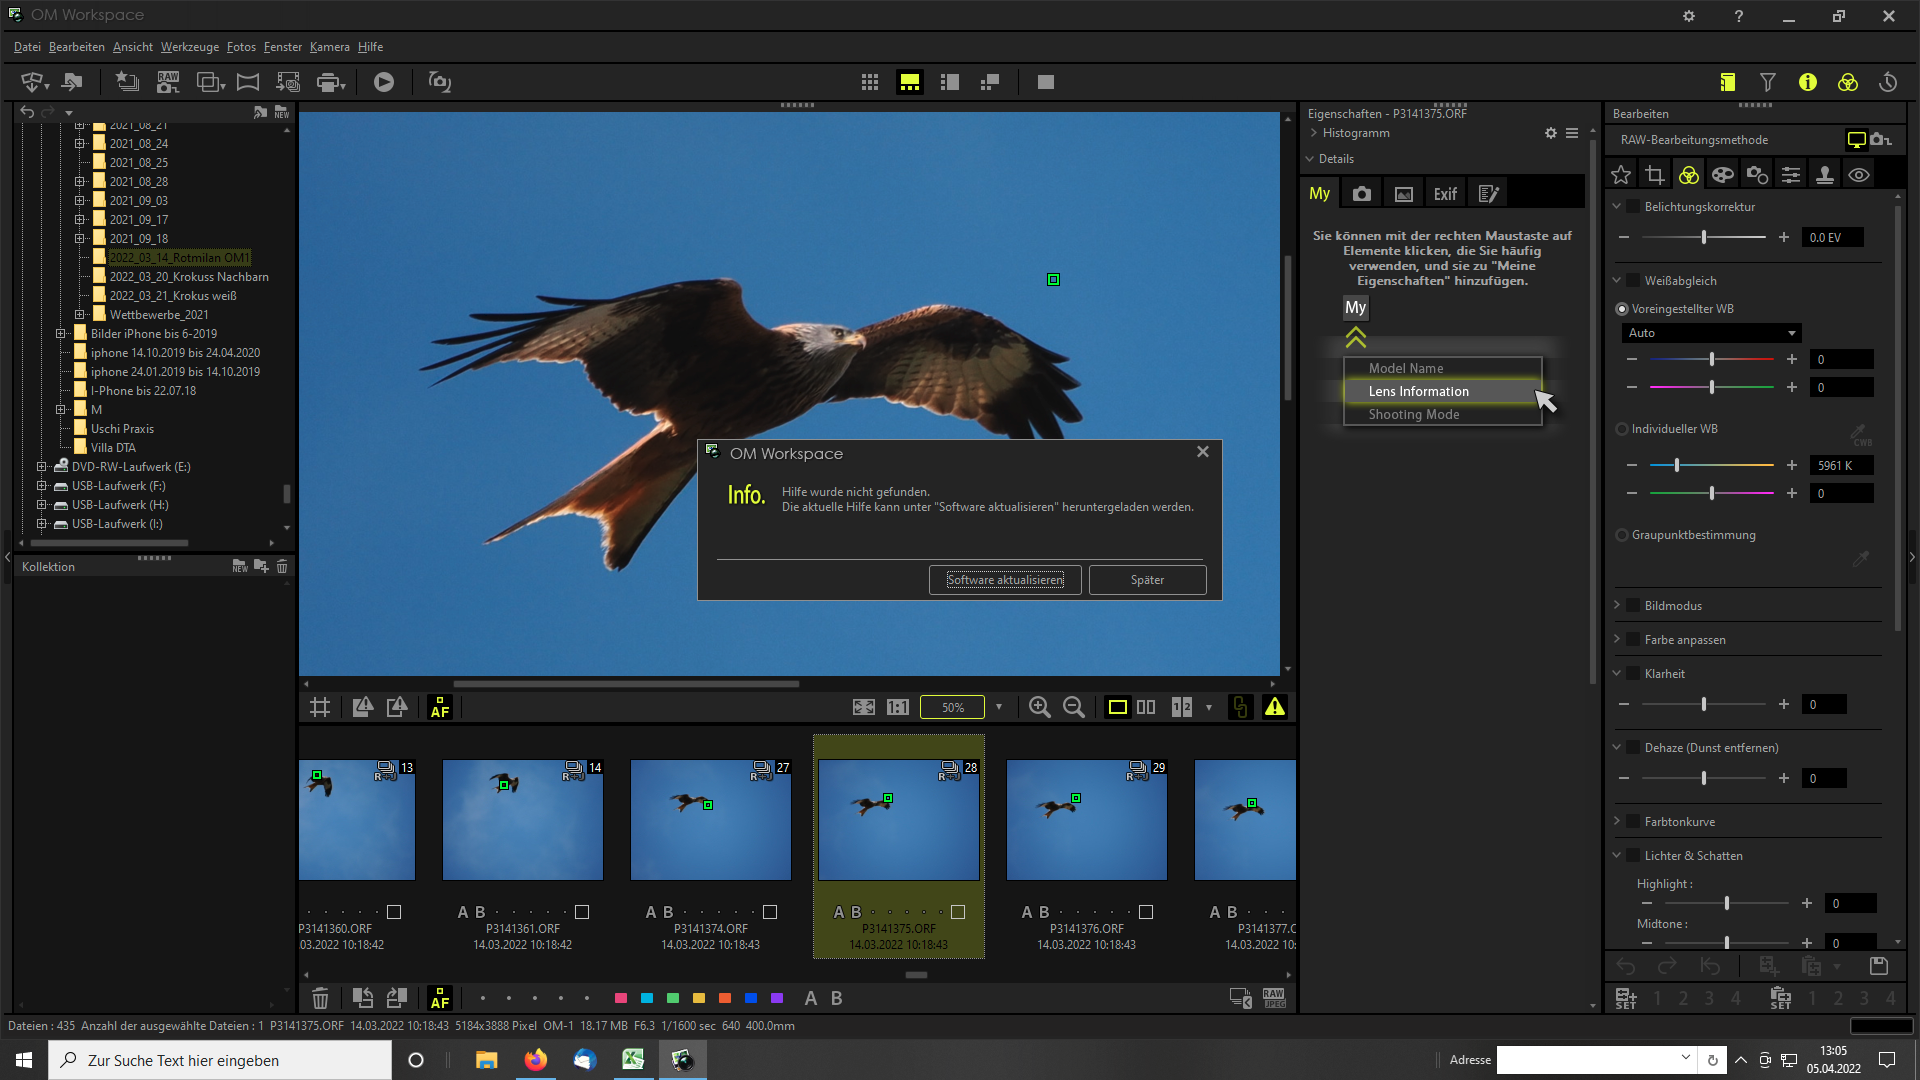
Task: Click the print icon in the toolbar
Action: [327, 82]
